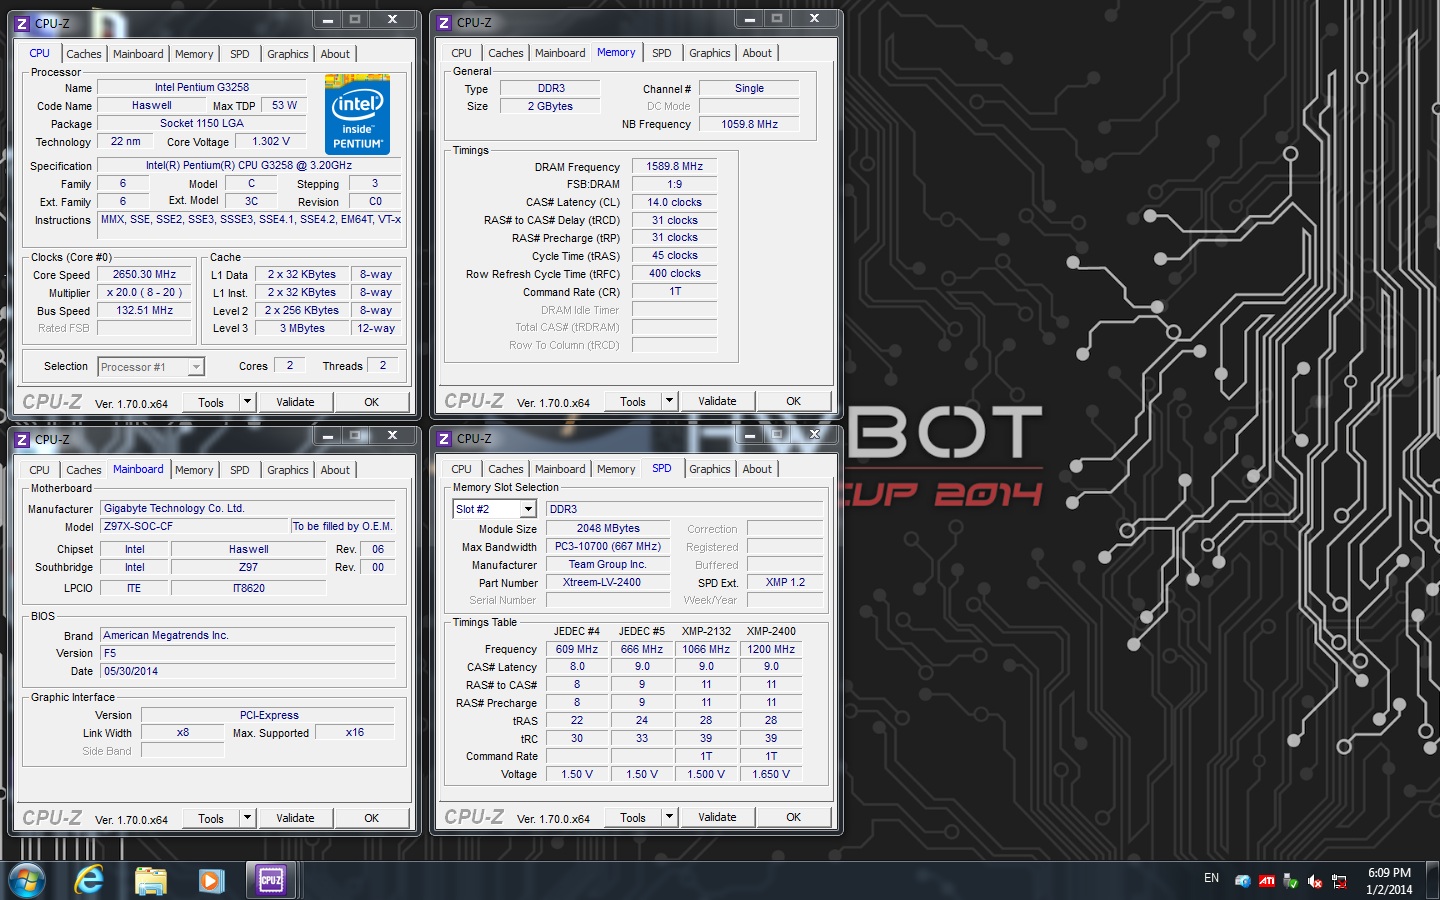This screenshot has height=900, width=1440.
Task: Click Manufacturer Team Group Inc. field
Action: pos(607,565)
